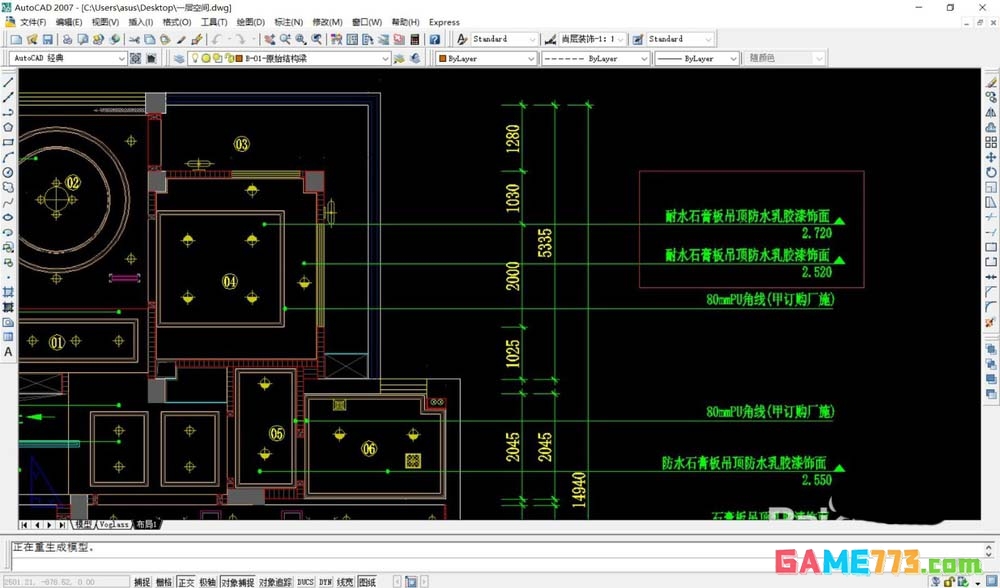Open the Layer Properties Manager
The height and width of the screenshot is (588, 1000).
(x=180, y=57)
